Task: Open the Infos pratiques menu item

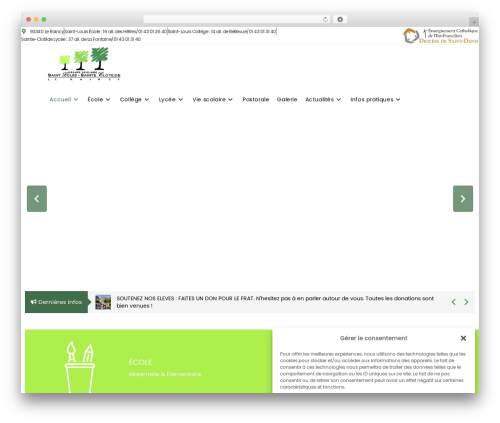Action: point(372,99)
